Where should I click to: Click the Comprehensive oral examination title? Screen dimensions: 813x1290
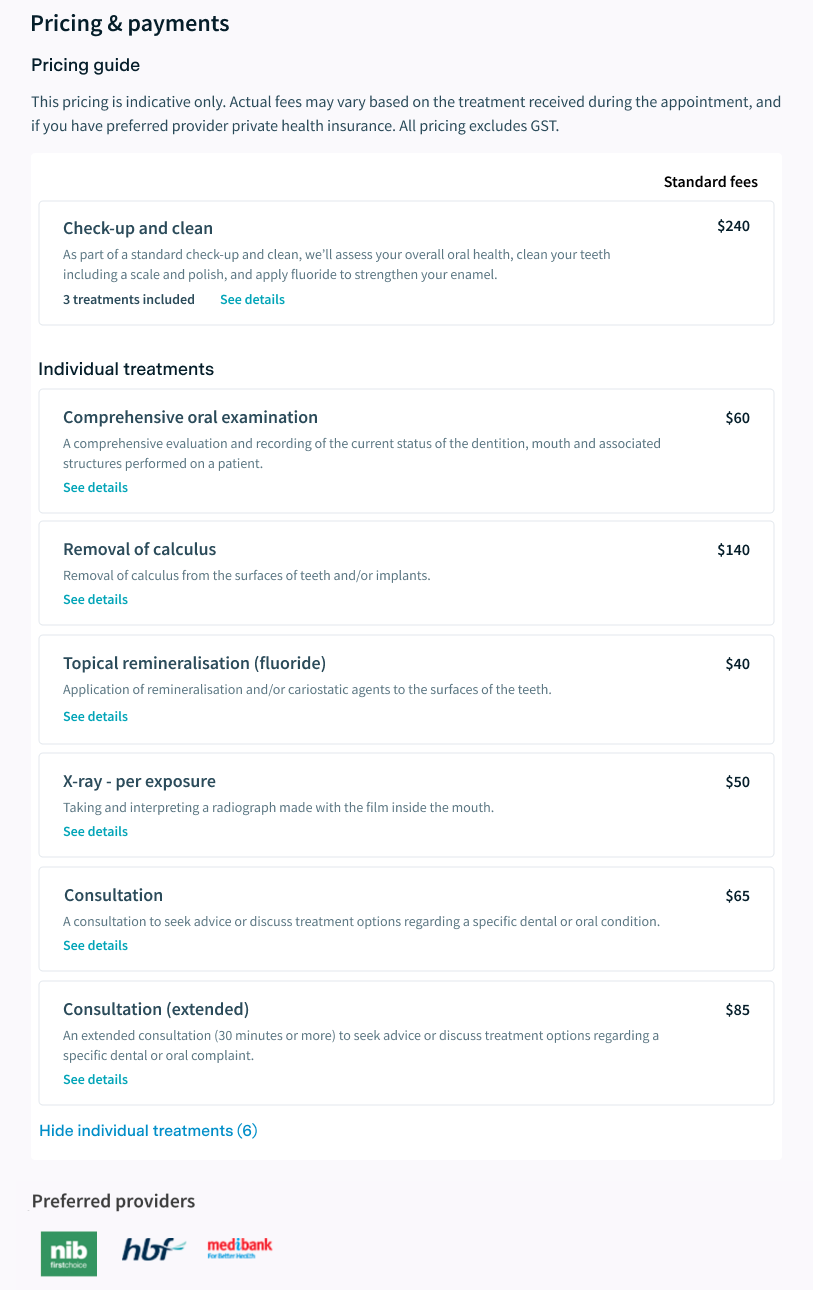pos(190,417)
